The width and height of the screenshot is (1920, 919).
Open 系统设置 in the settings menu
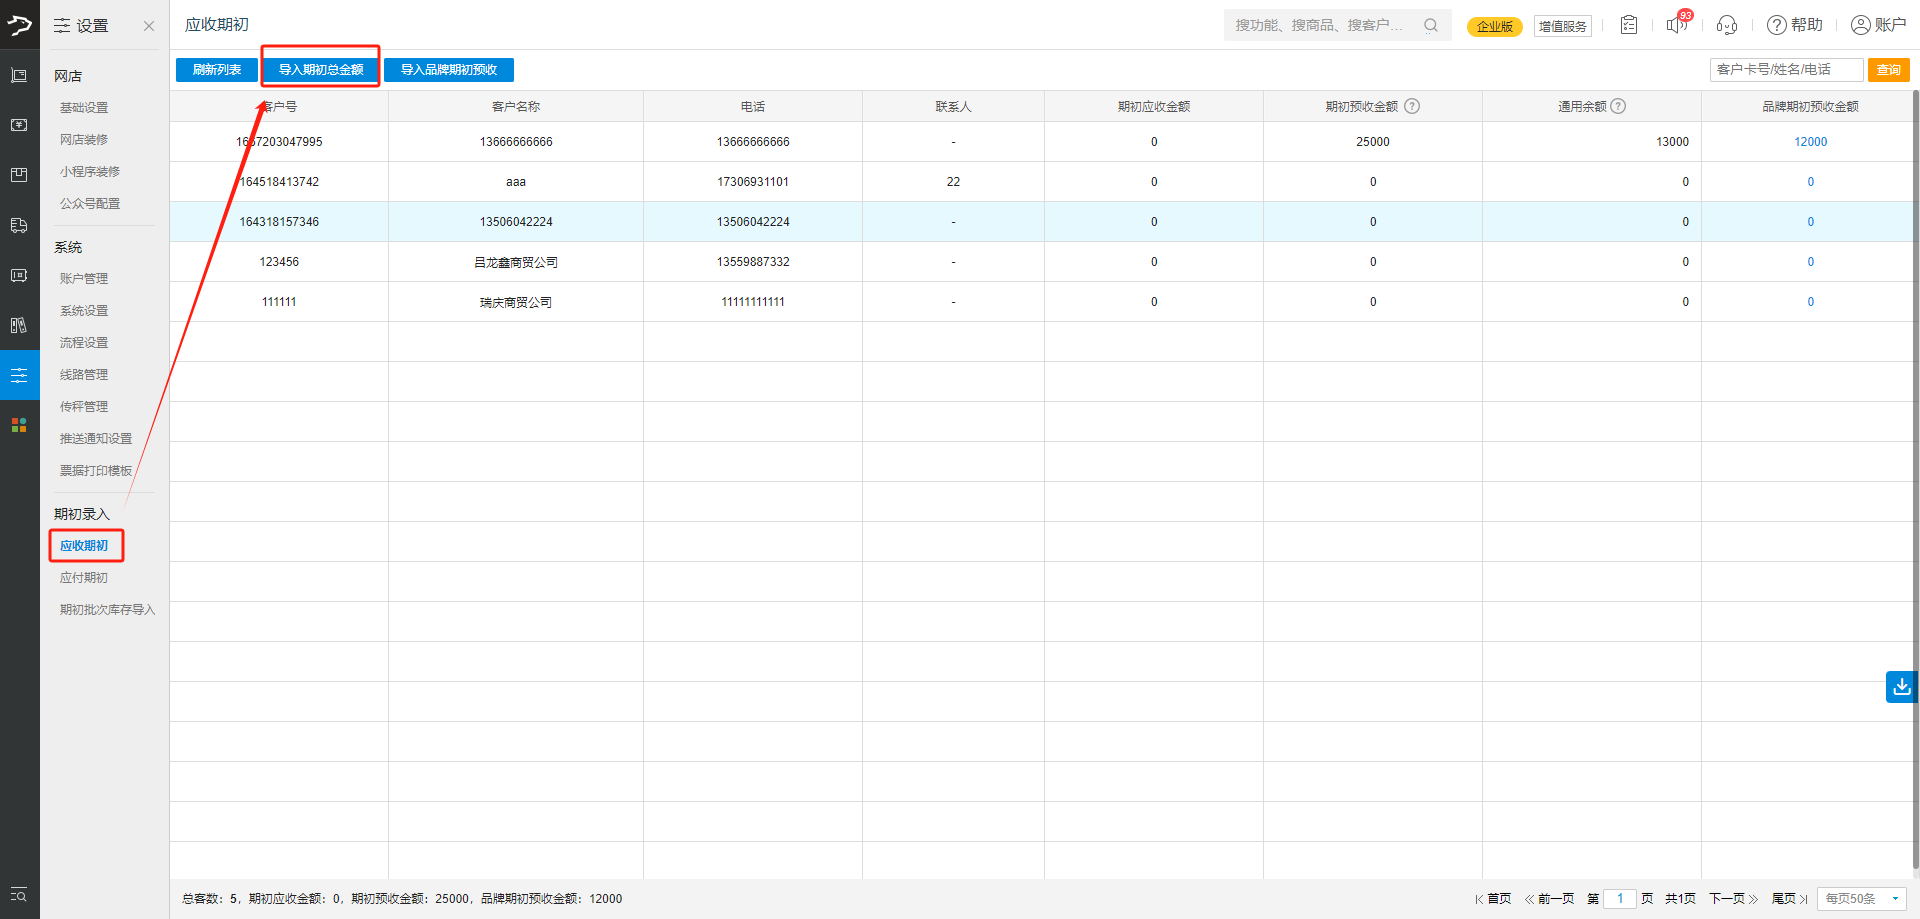click(x=84, y=311)
